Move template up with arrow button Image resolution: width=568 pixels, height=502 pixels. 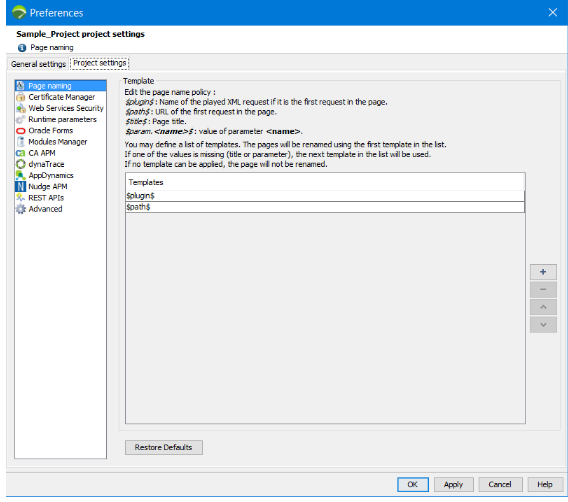[543, 307]
